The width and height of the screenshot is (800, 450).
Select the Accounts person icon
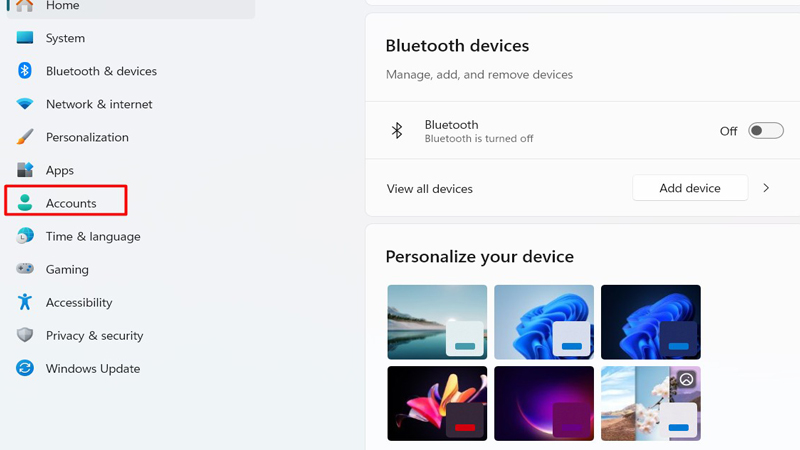25,203
